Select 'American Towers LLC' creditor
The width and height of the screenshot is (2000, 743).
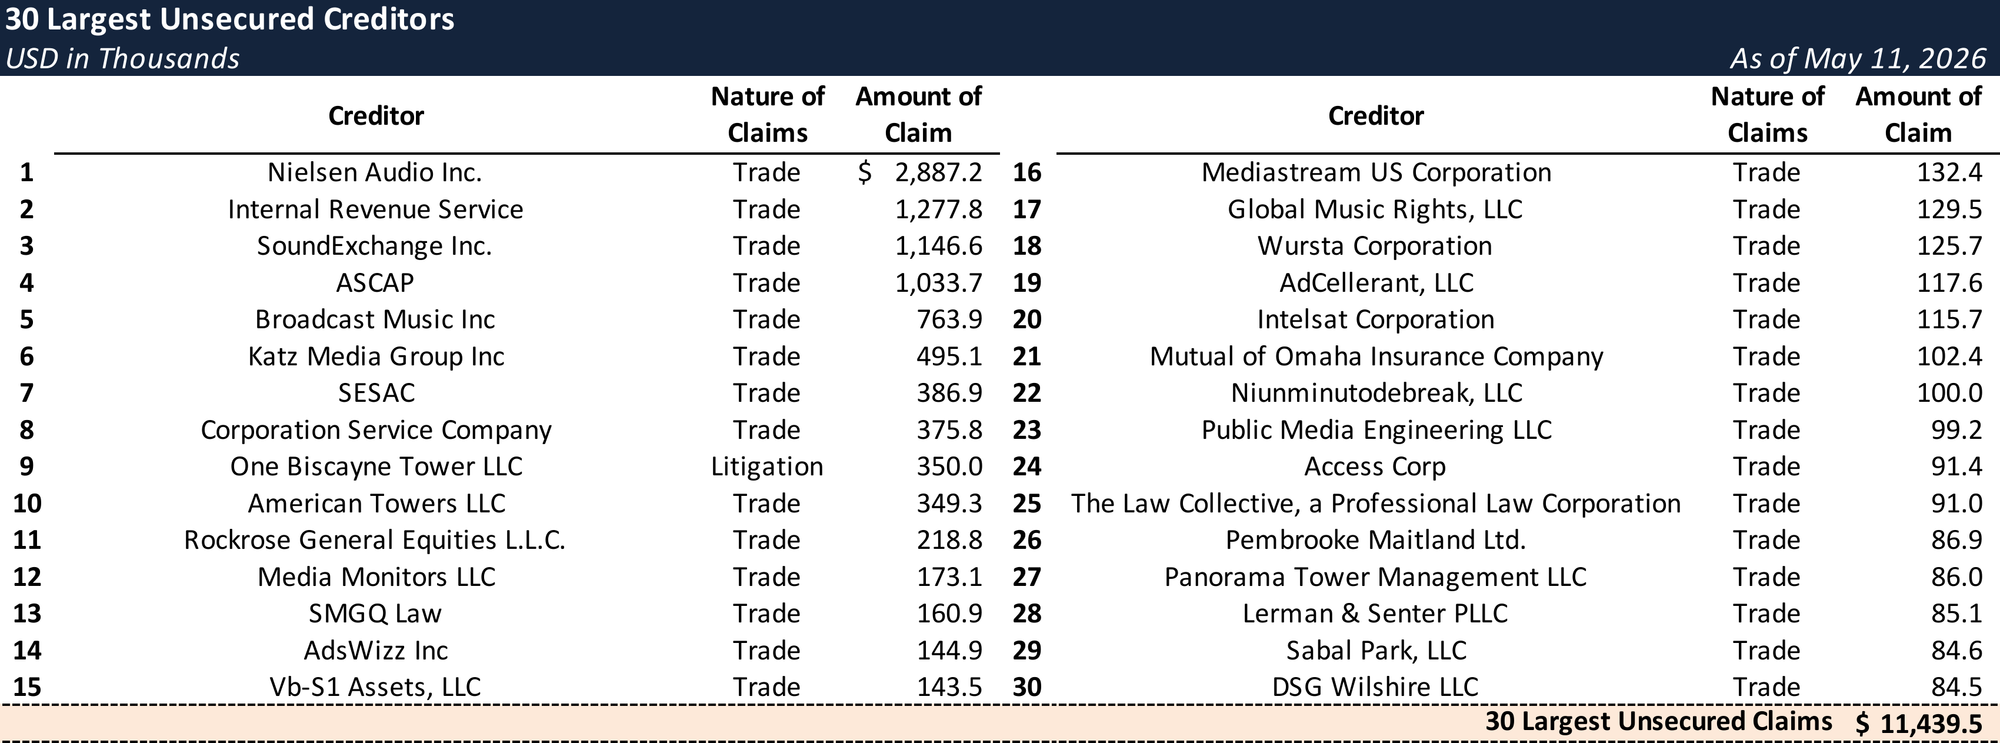(376, 503)
